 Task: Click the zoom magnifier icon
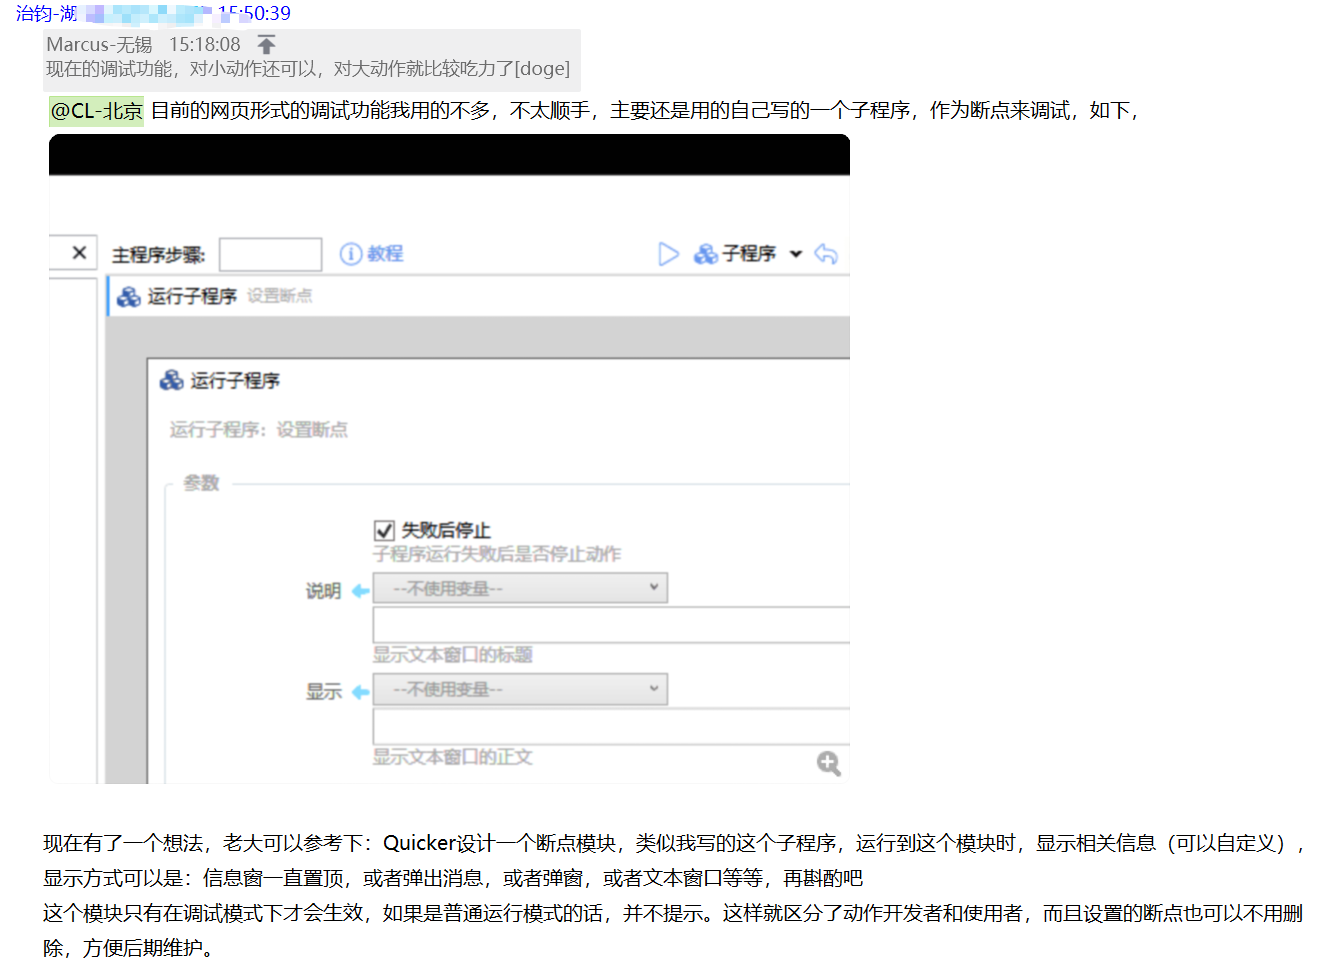(x=828, y=764)
